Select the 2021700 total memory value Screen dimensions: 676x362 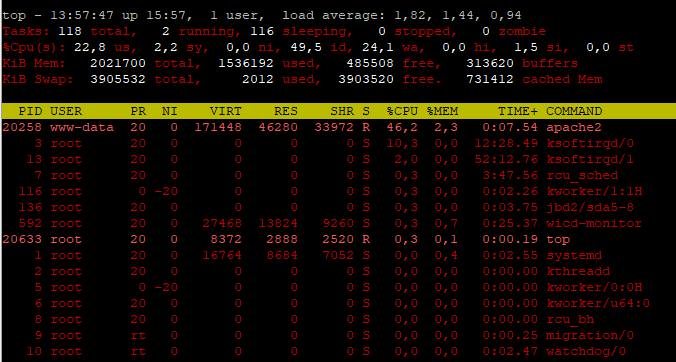118,63
